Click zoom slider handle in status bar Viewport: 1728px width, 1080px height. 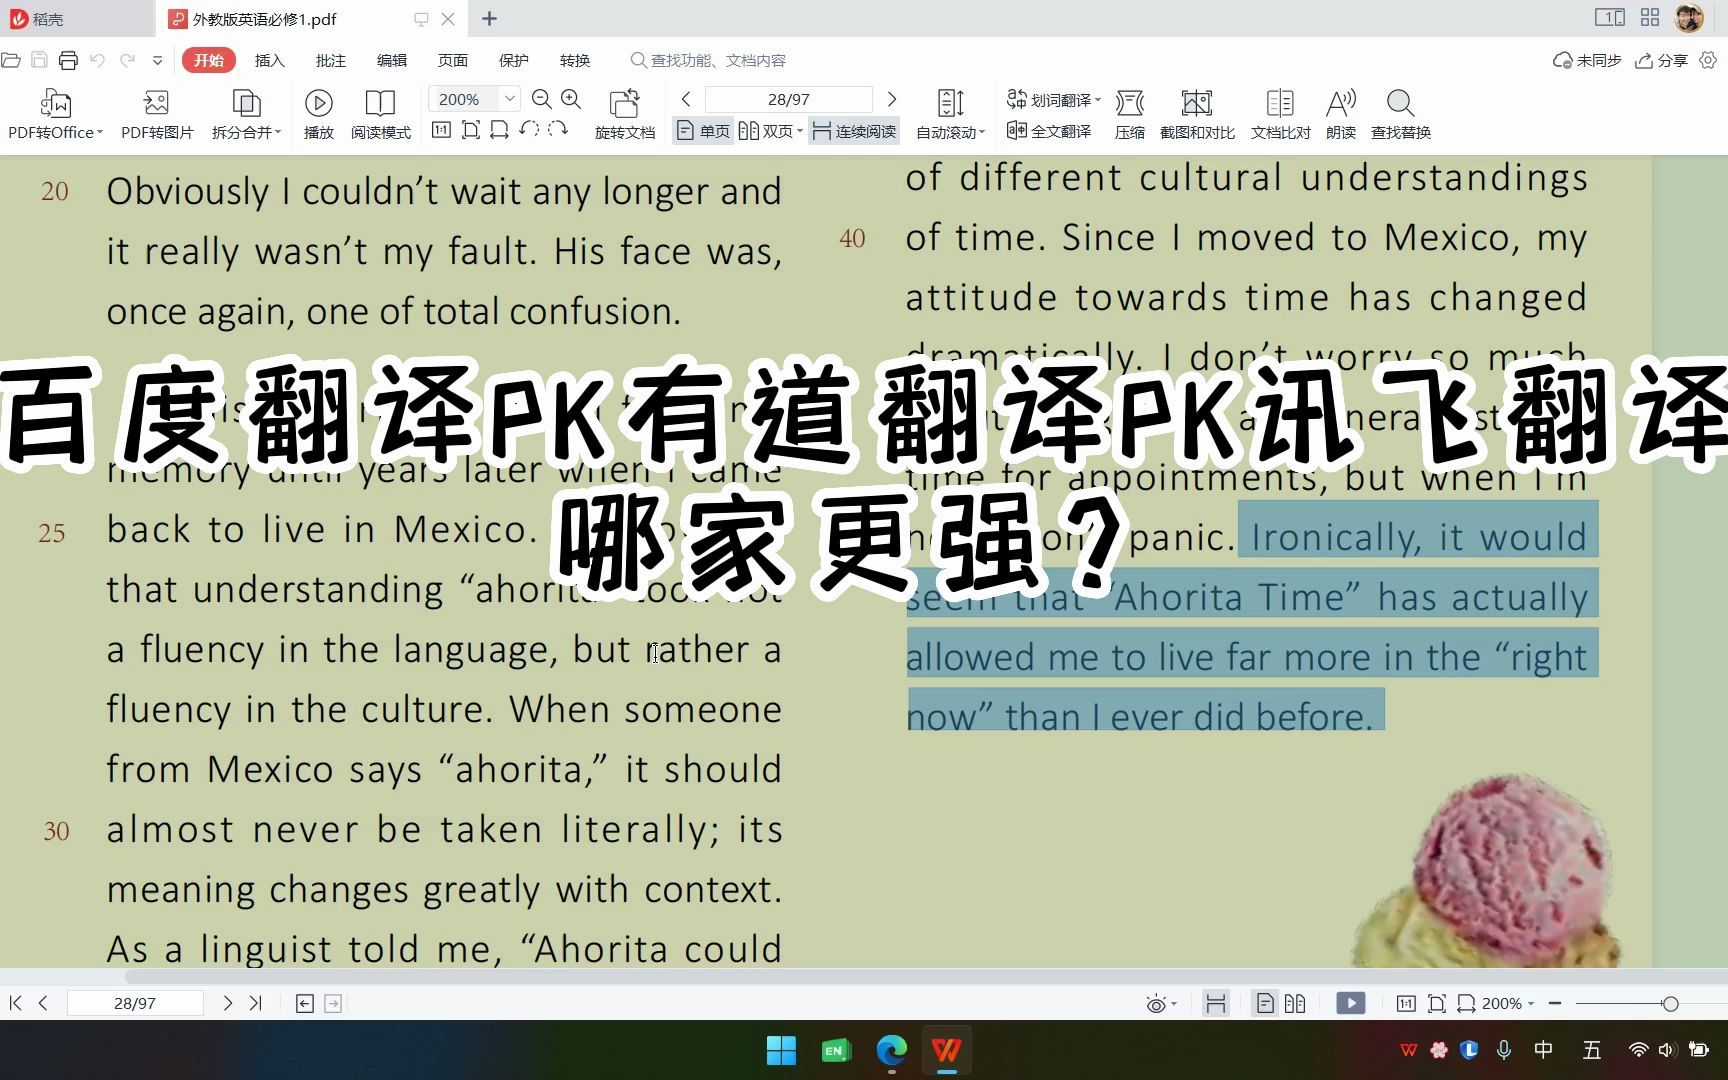[1670, 1003]
